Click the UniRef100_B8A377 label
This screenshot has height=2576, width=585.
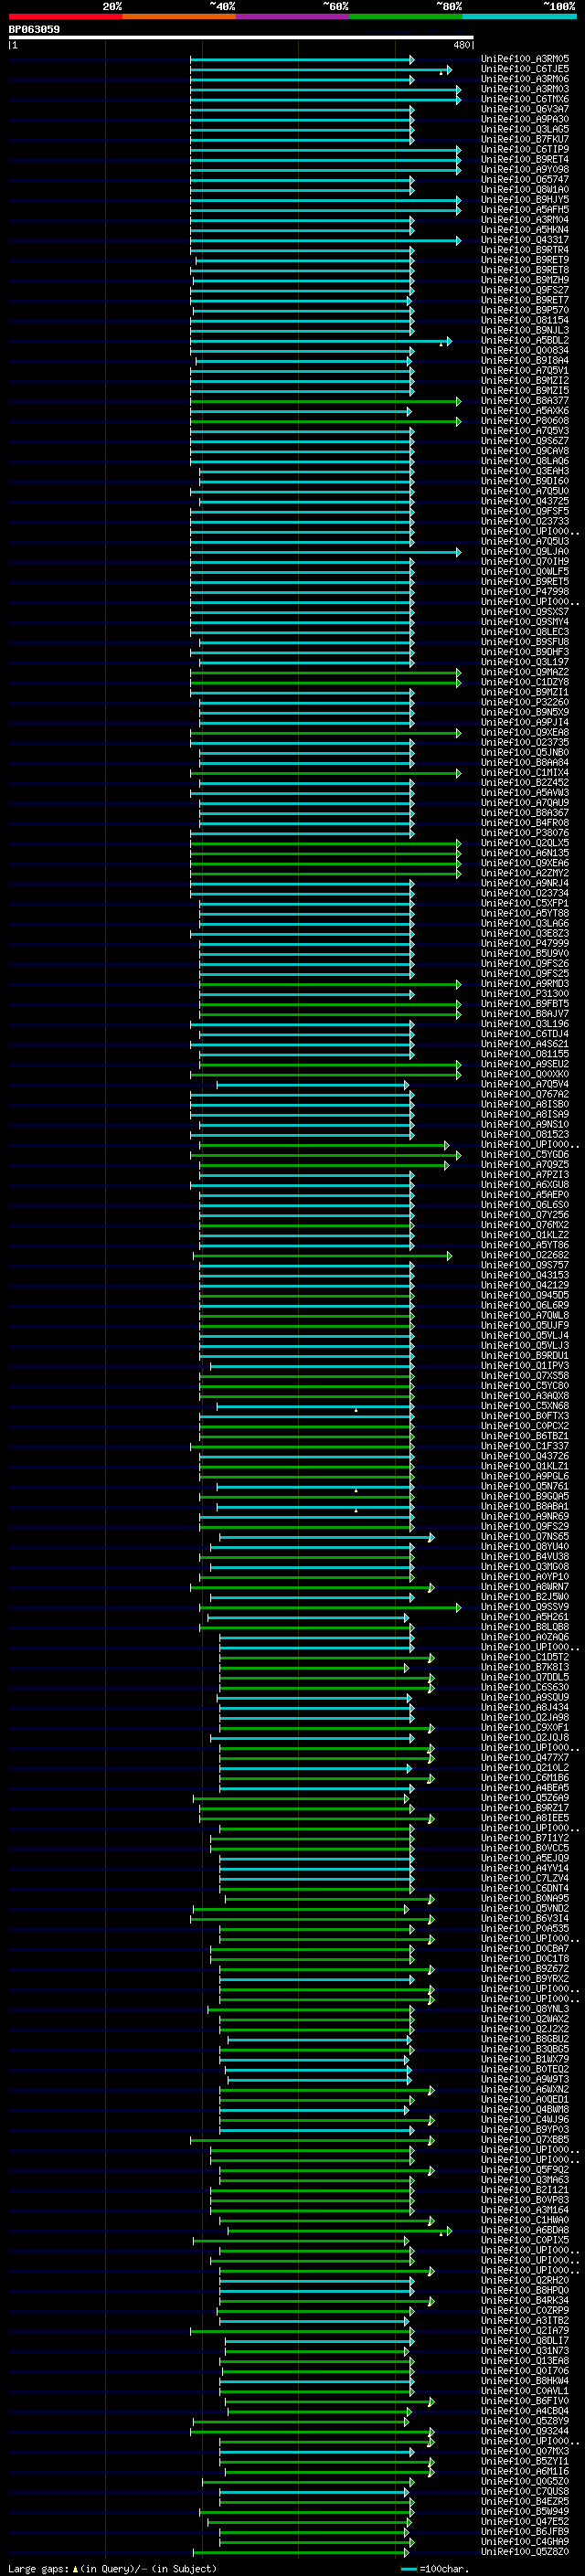(525, 400)
